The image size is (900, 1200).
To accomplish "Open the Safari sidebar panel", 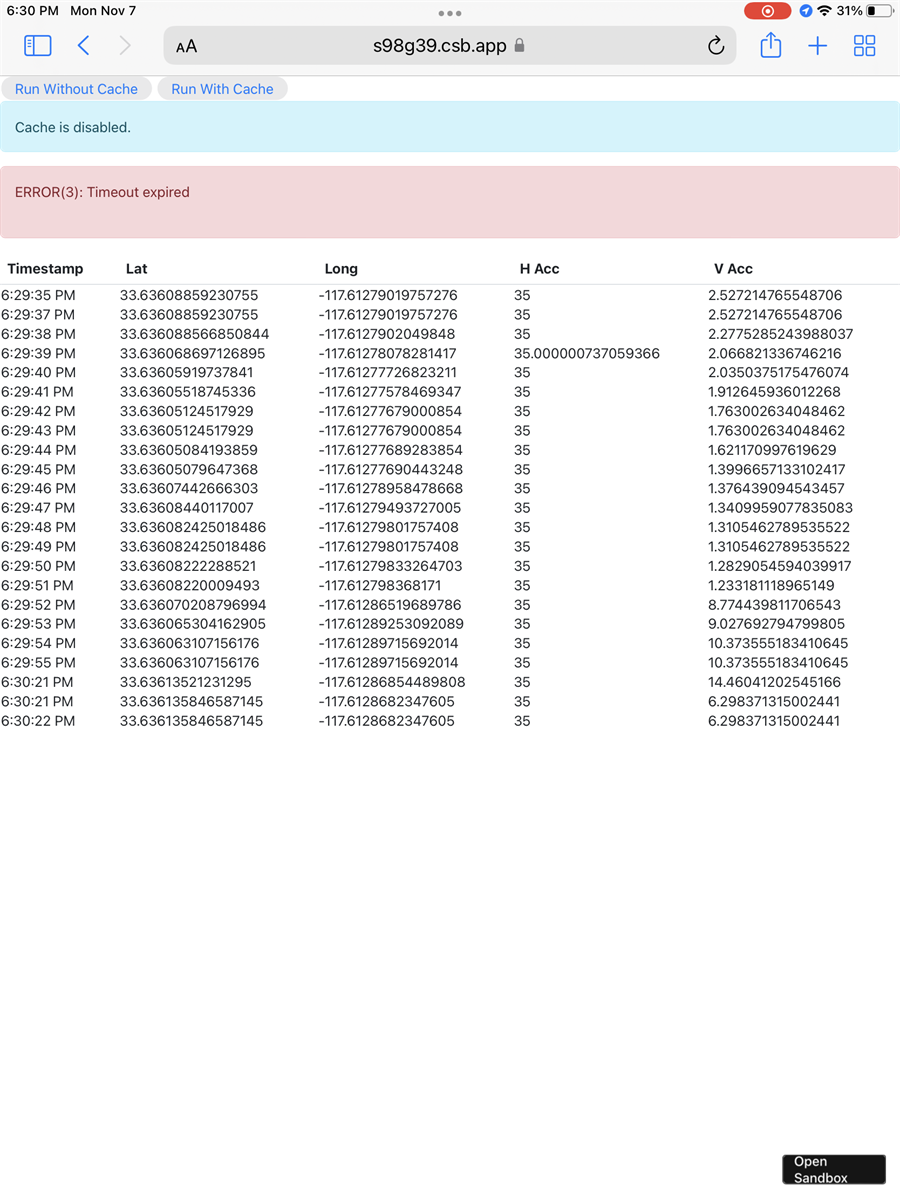I will [x=38, y=45].
